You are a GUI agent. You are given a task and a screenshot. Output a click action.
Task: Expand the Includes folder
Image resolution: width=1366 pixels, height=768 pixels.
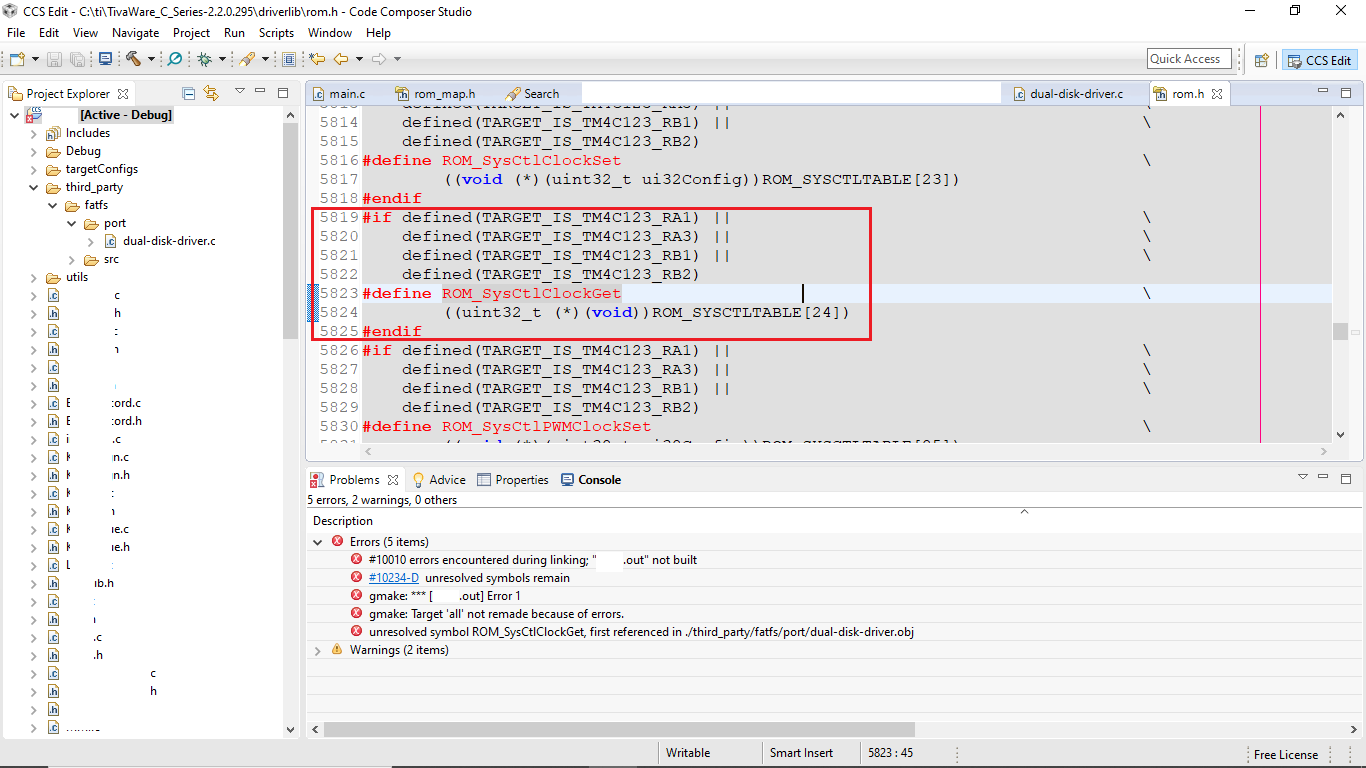point(33,133)
